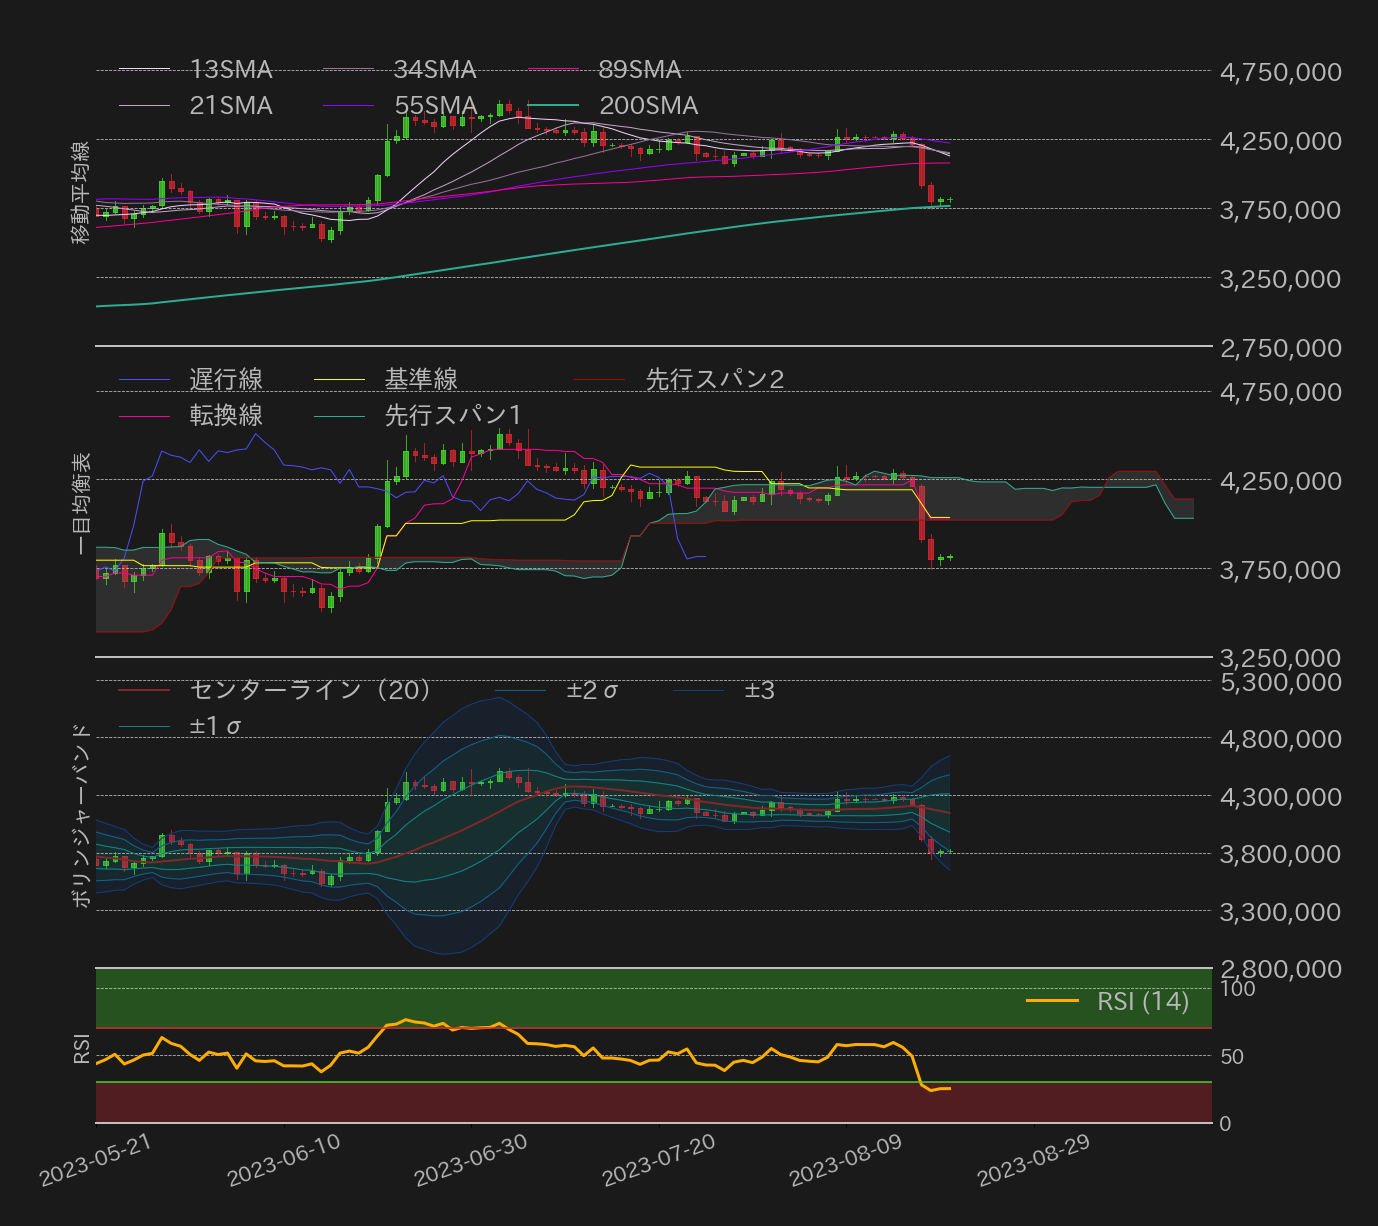Click the 3,300,000 Bollinger axis tick

click(x=1281, y=911)
